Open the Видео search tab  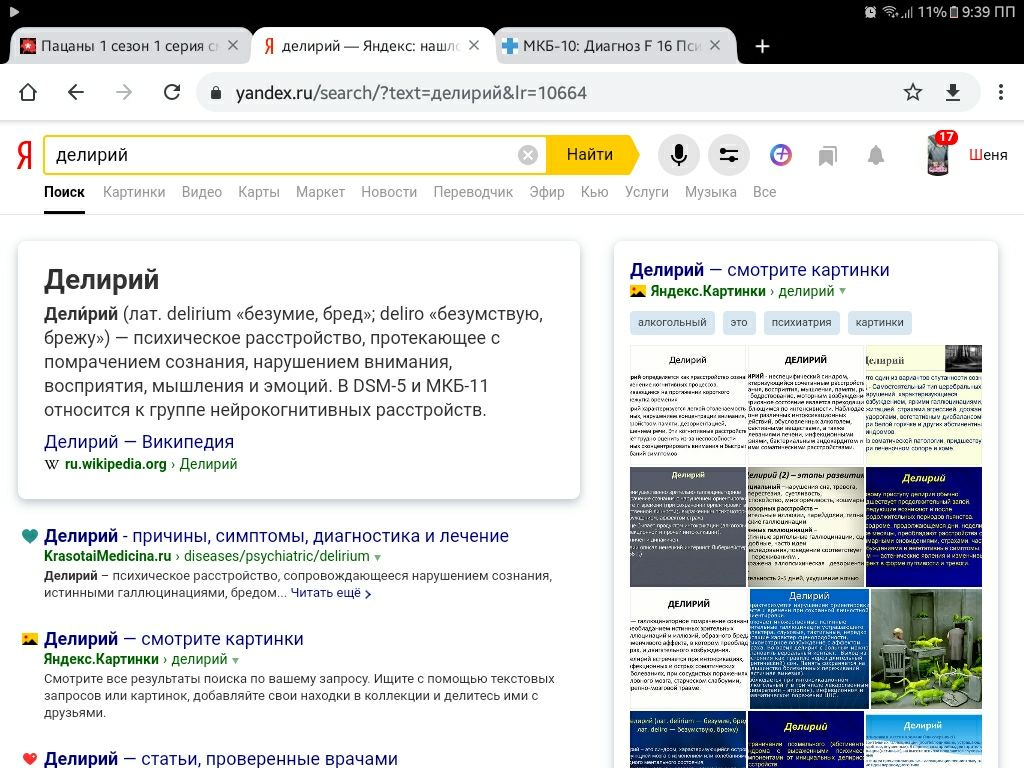[x=202, y=192]
